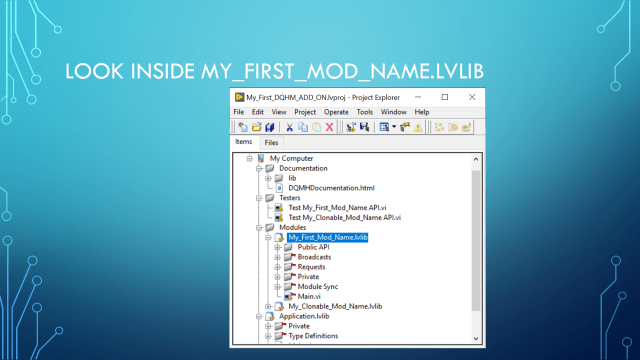Open the View menu
Screen dimensions: 640x360
pos(279,112)
